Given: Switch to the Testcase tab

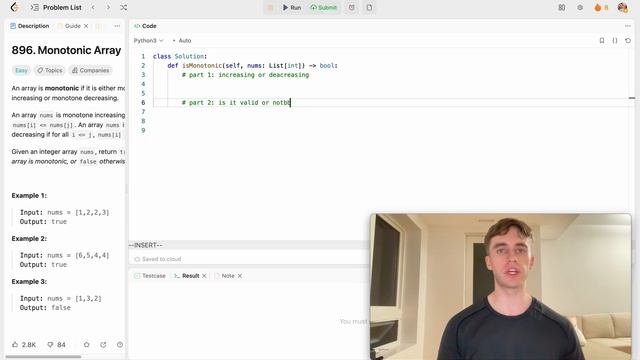Looking at the screenshot, I should [x=150, y=276].
